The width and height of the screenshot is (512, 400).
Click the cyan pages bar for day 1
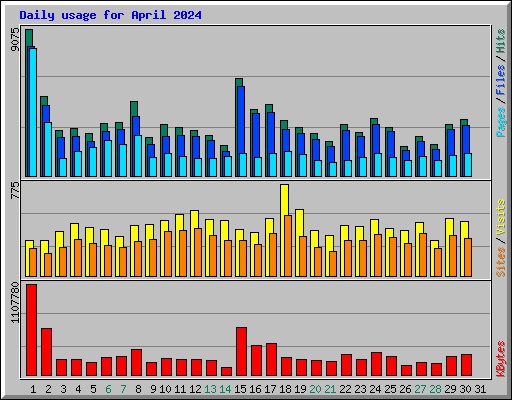click(x=33, y=112)
